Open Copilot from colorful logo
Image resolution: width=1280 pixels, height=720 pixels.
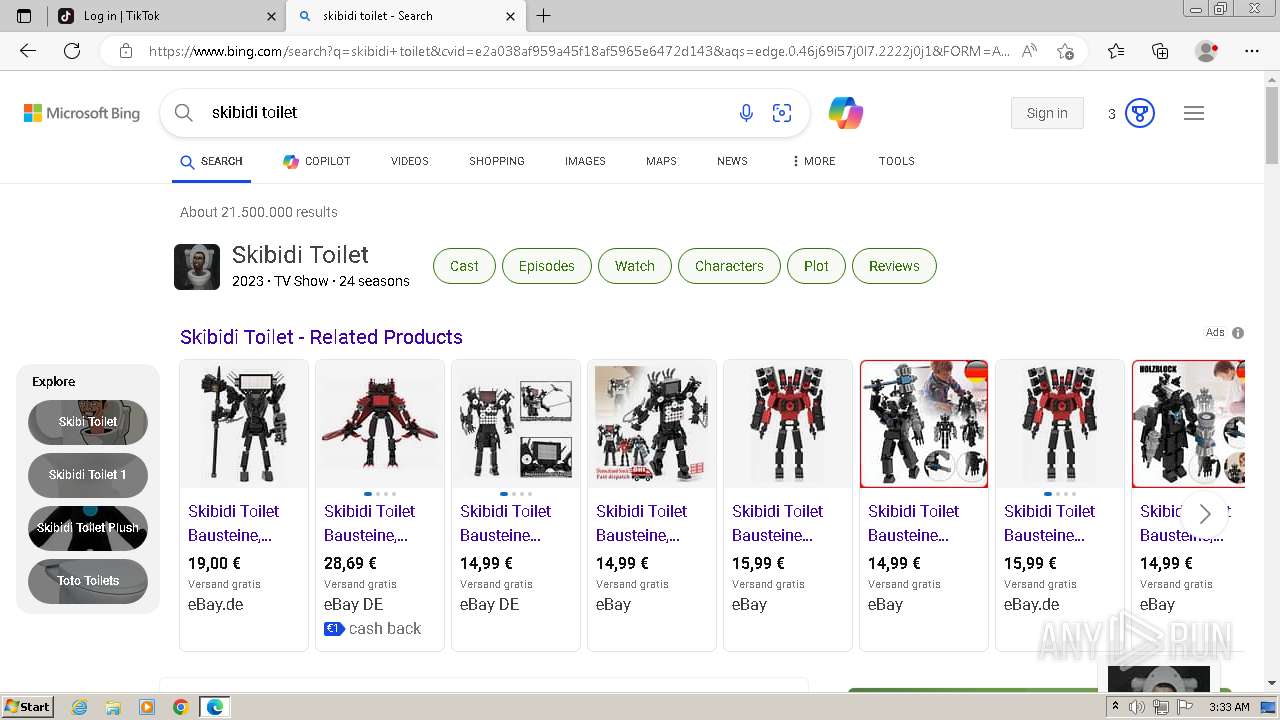[846, 113]
